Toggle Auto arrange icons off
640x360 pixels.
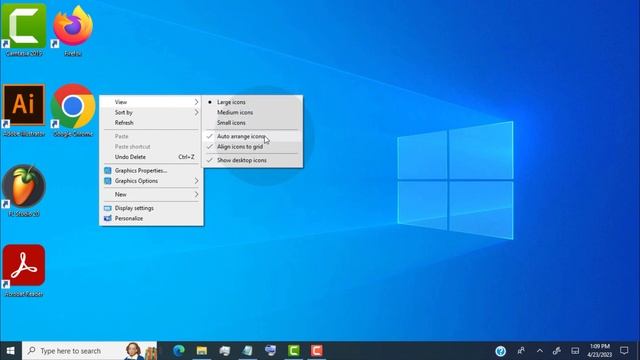click(252, 136)
